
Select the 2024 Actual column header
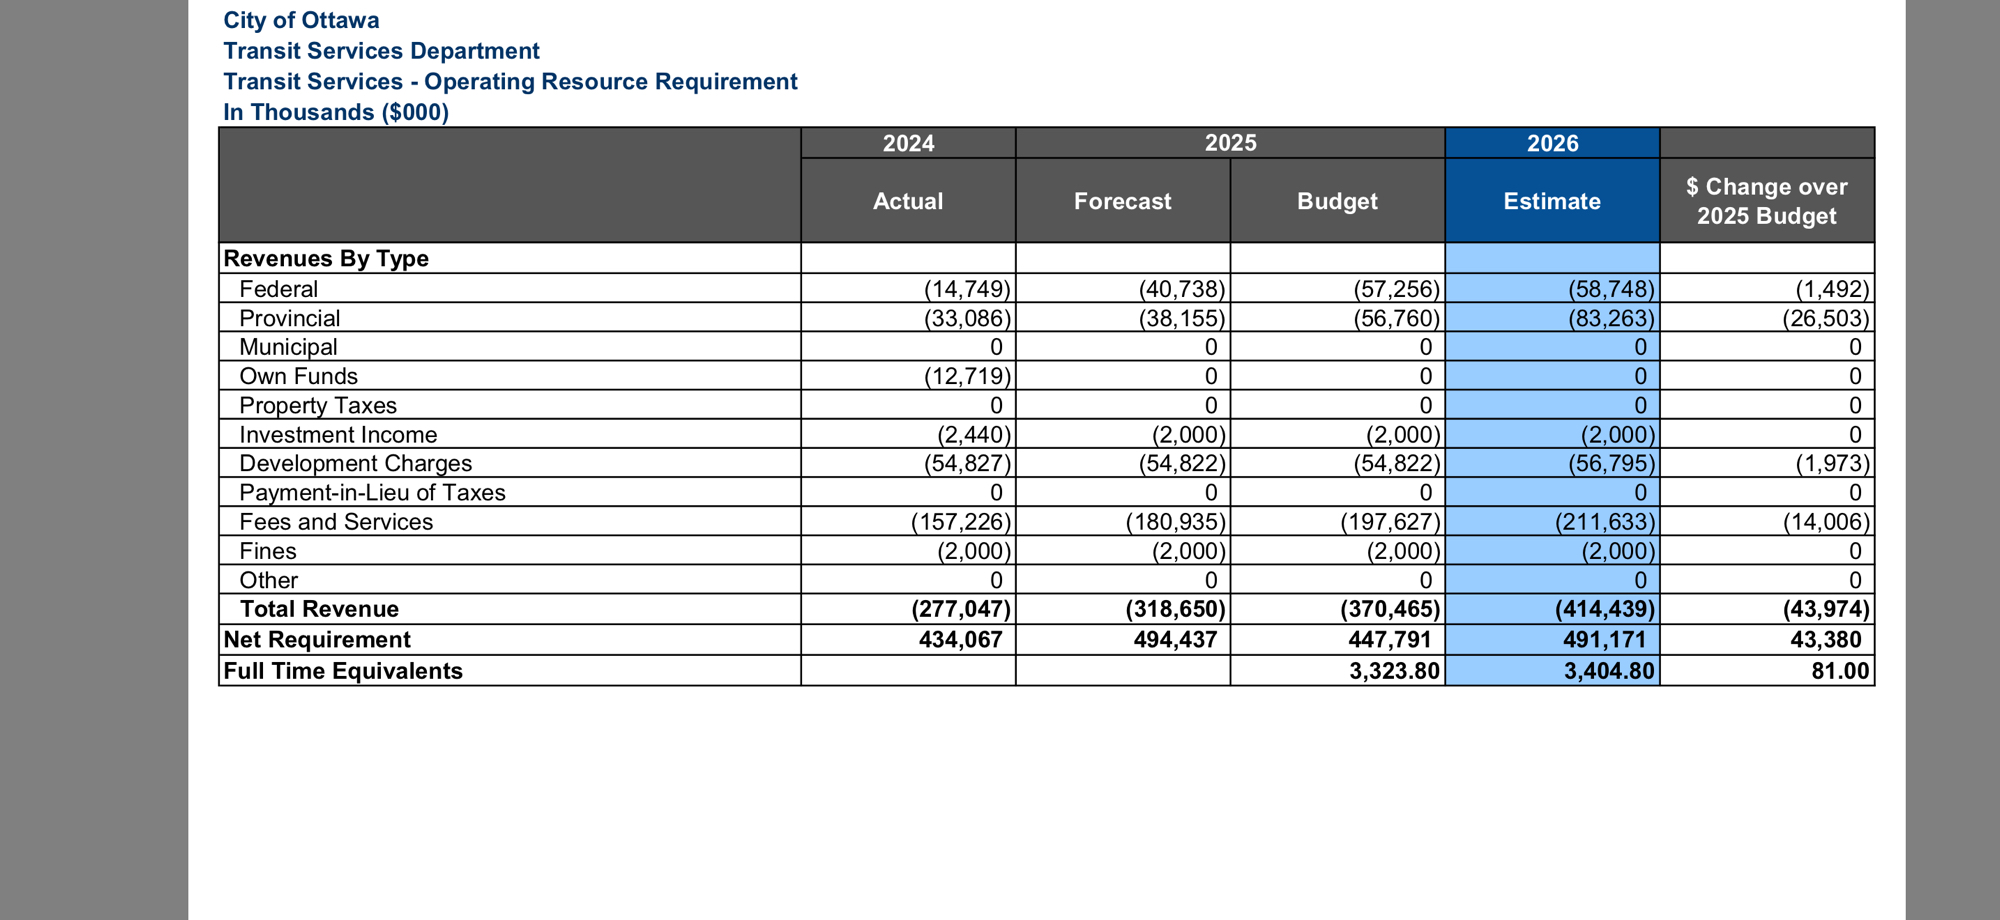point(907,201)
